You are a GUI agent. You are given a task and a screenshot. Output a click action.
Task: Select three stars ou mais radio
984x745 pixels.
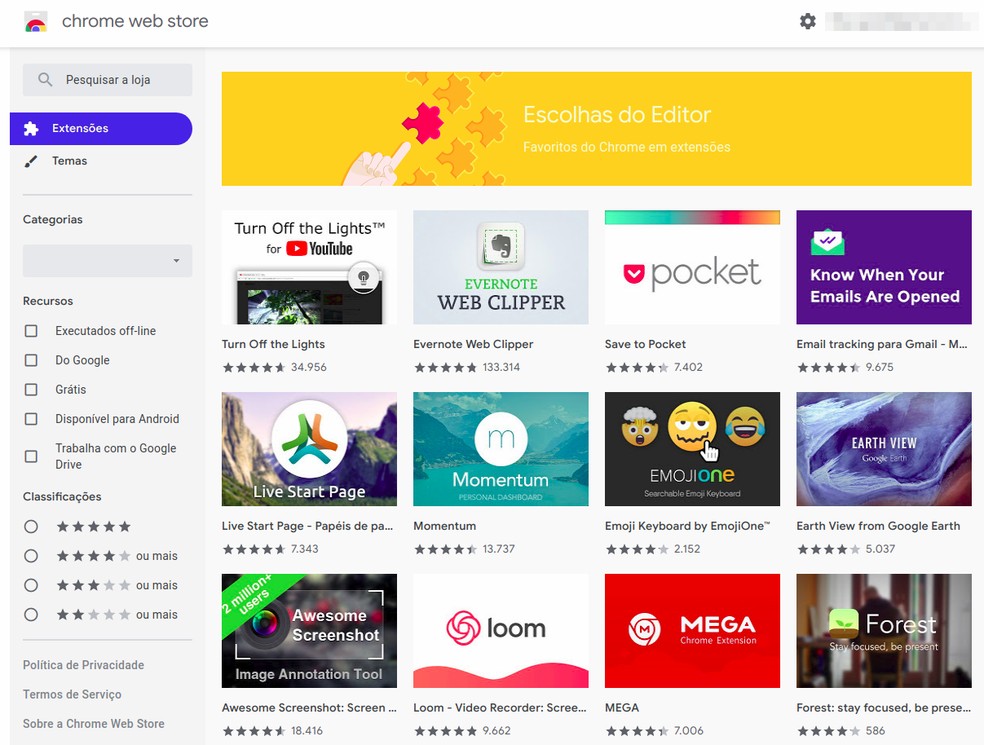[31, 586]
